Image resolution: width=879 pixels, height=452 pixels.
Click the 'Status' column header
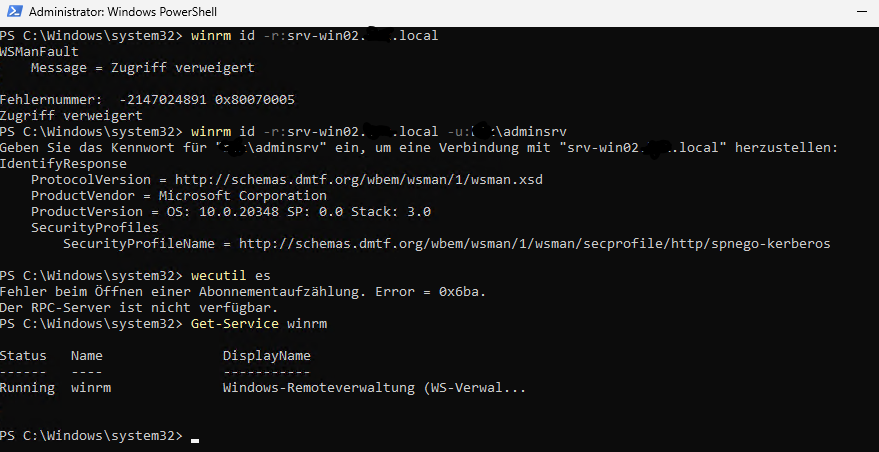pyautogui.click(x=23, y=356)
